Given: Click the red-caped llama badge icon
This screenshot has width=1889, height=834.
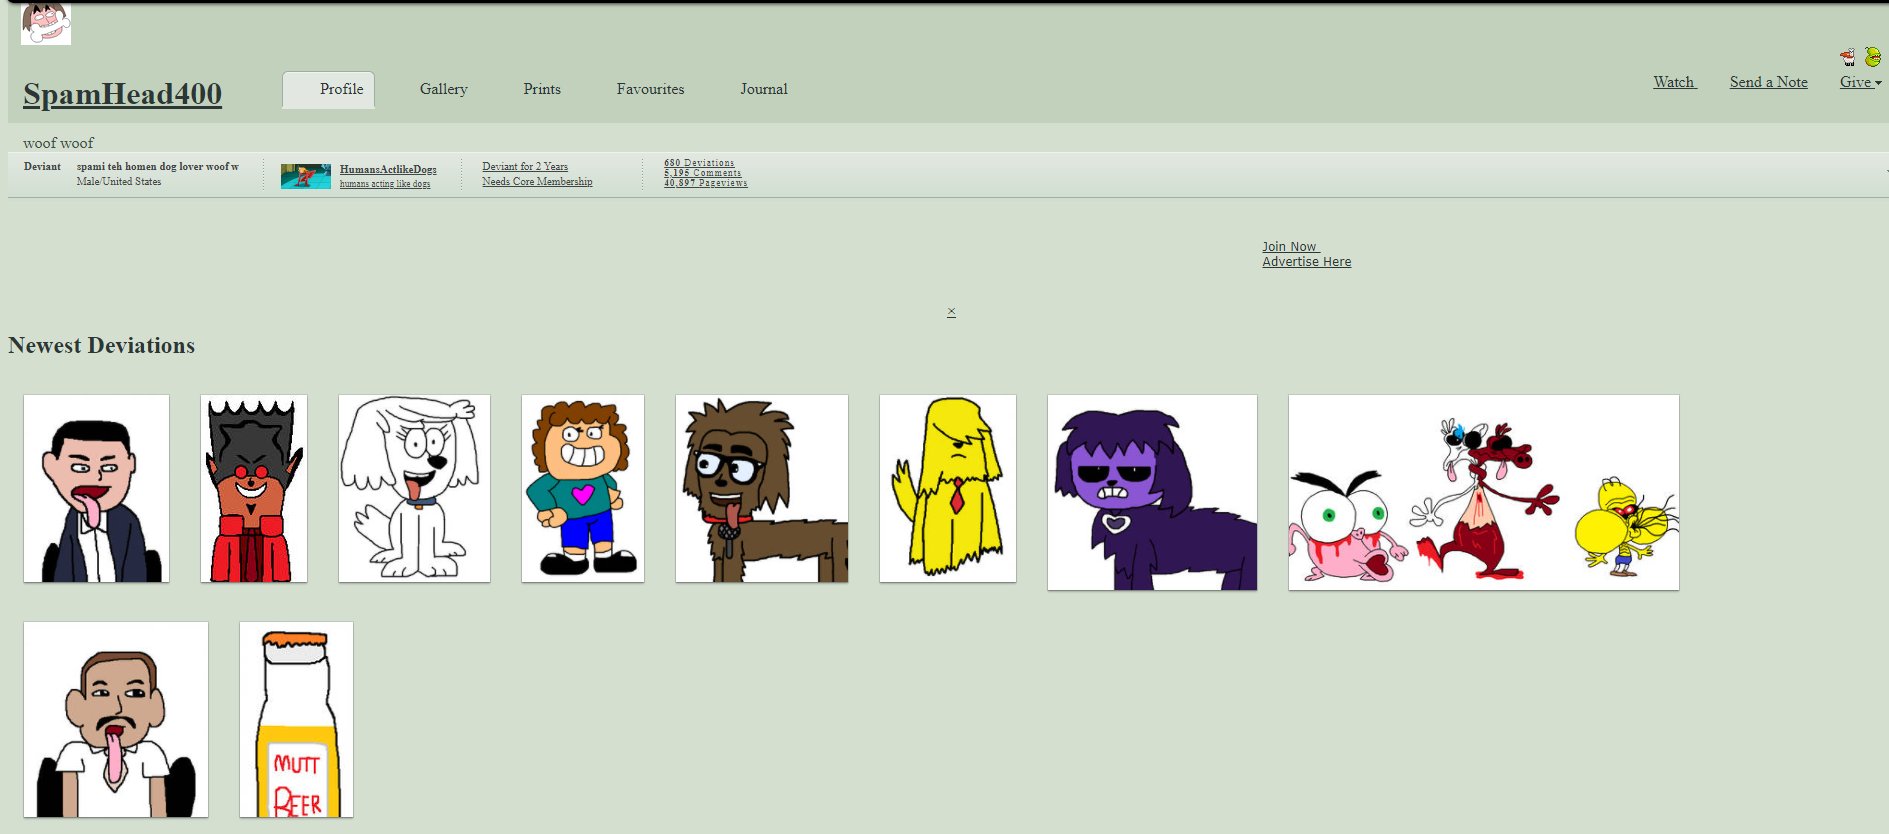Looking at the screenshot, I should coord(1847,57).
